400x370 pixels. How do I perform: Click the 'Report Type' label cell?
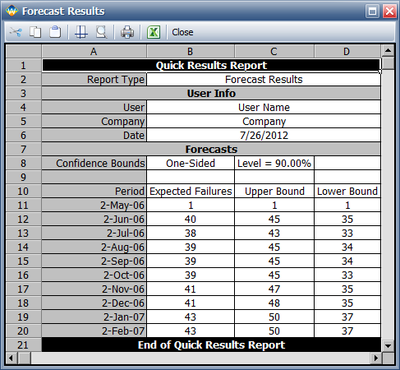[94, 79]
